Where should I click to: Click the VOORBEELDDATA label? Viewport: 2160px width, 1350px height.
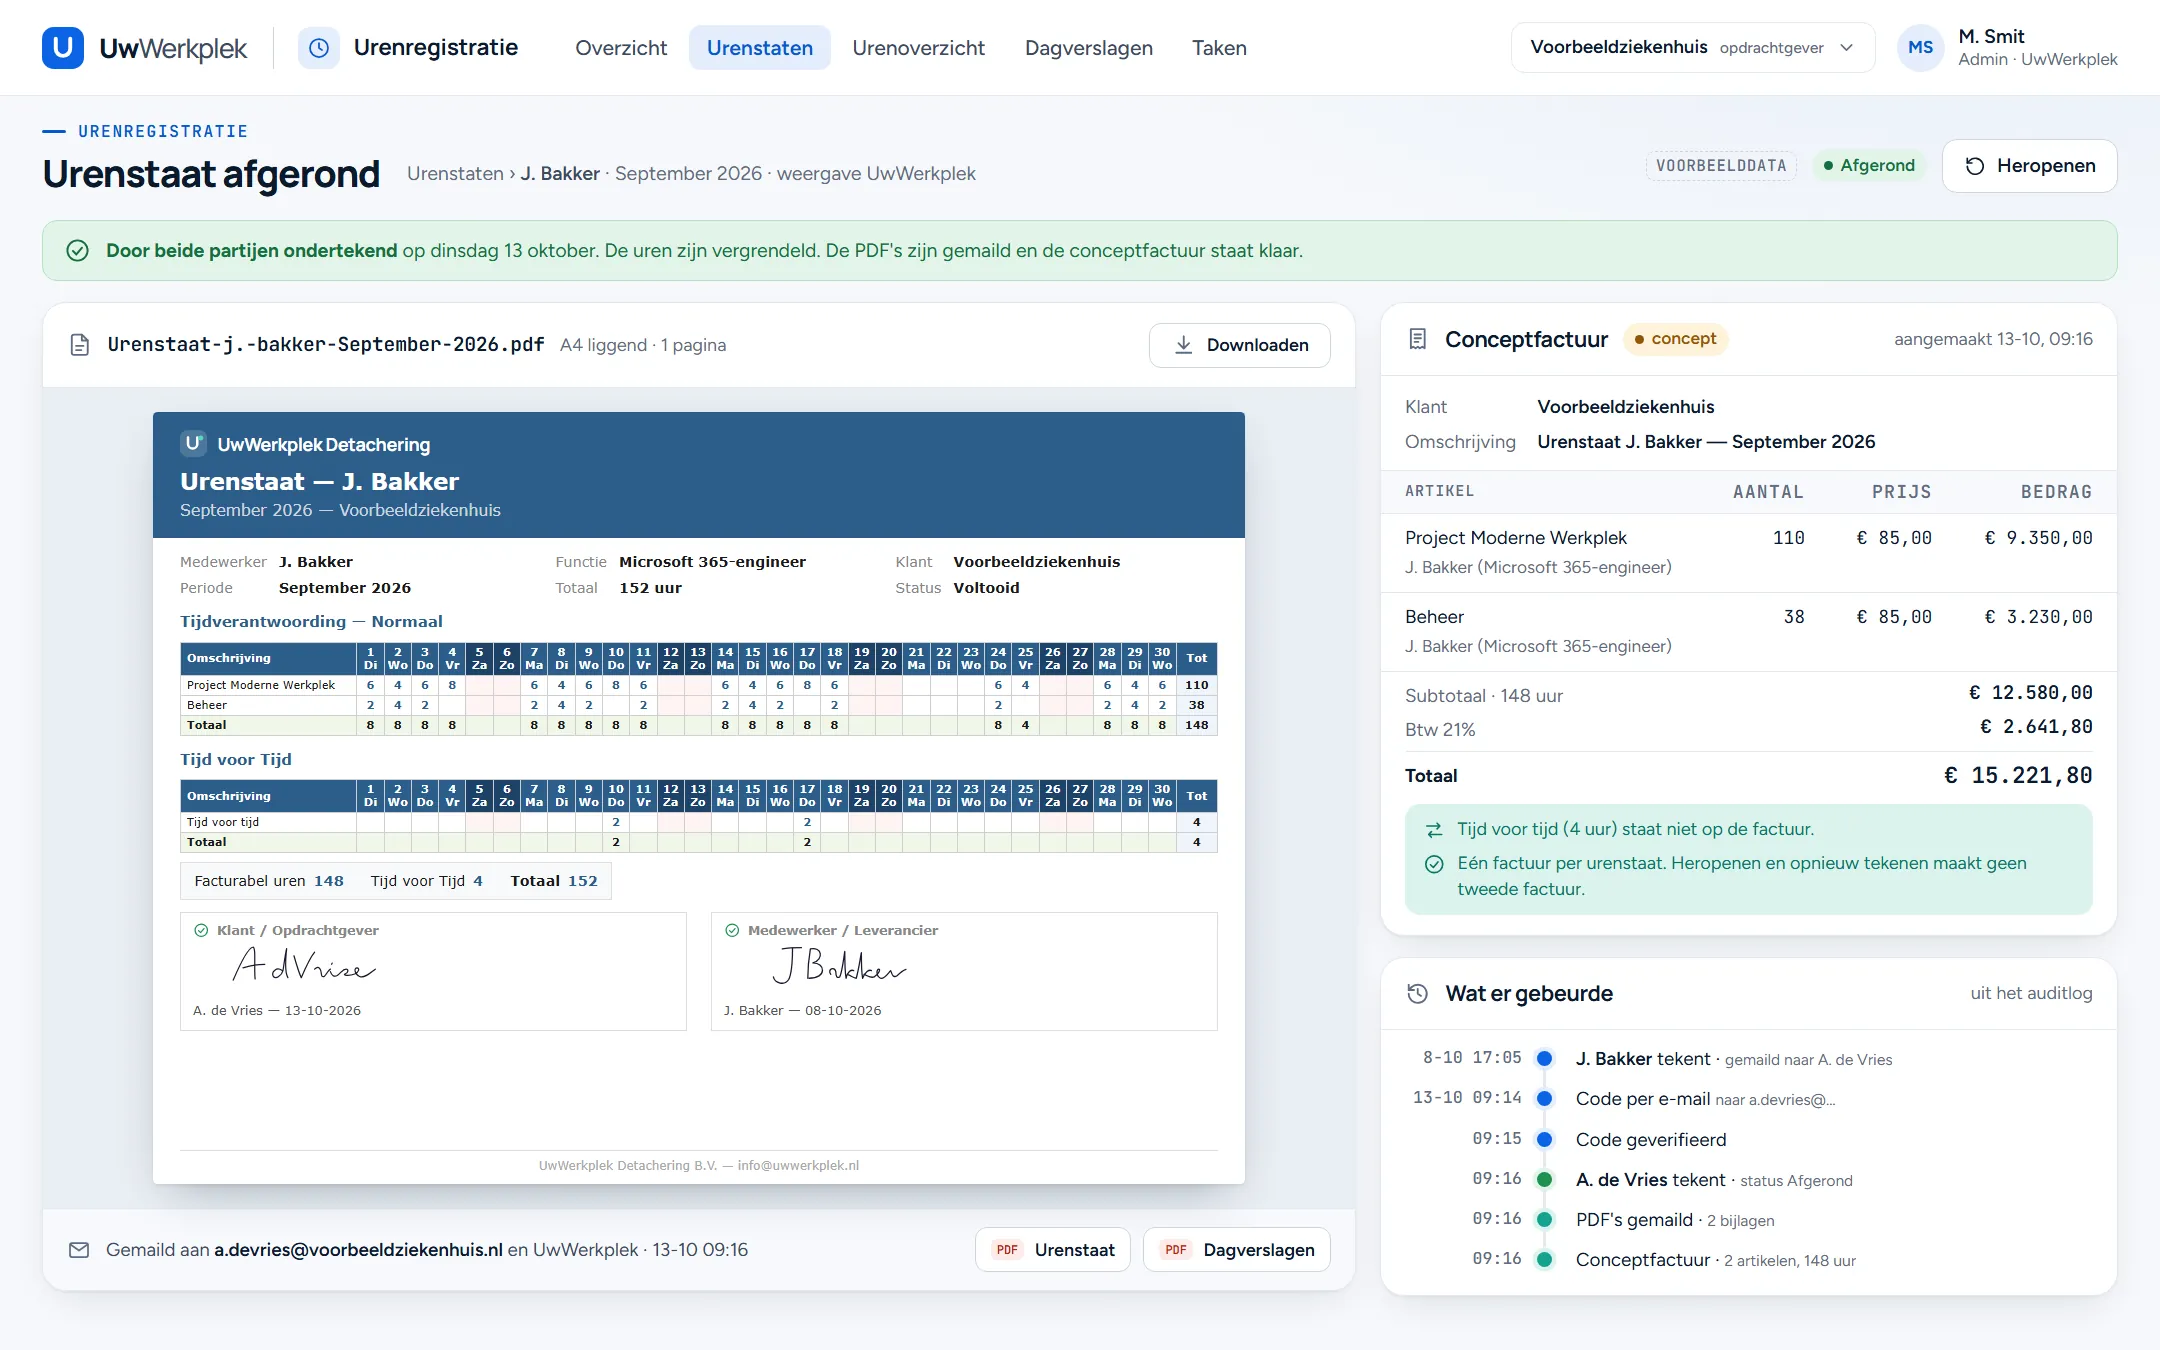tap(1721, 166)
